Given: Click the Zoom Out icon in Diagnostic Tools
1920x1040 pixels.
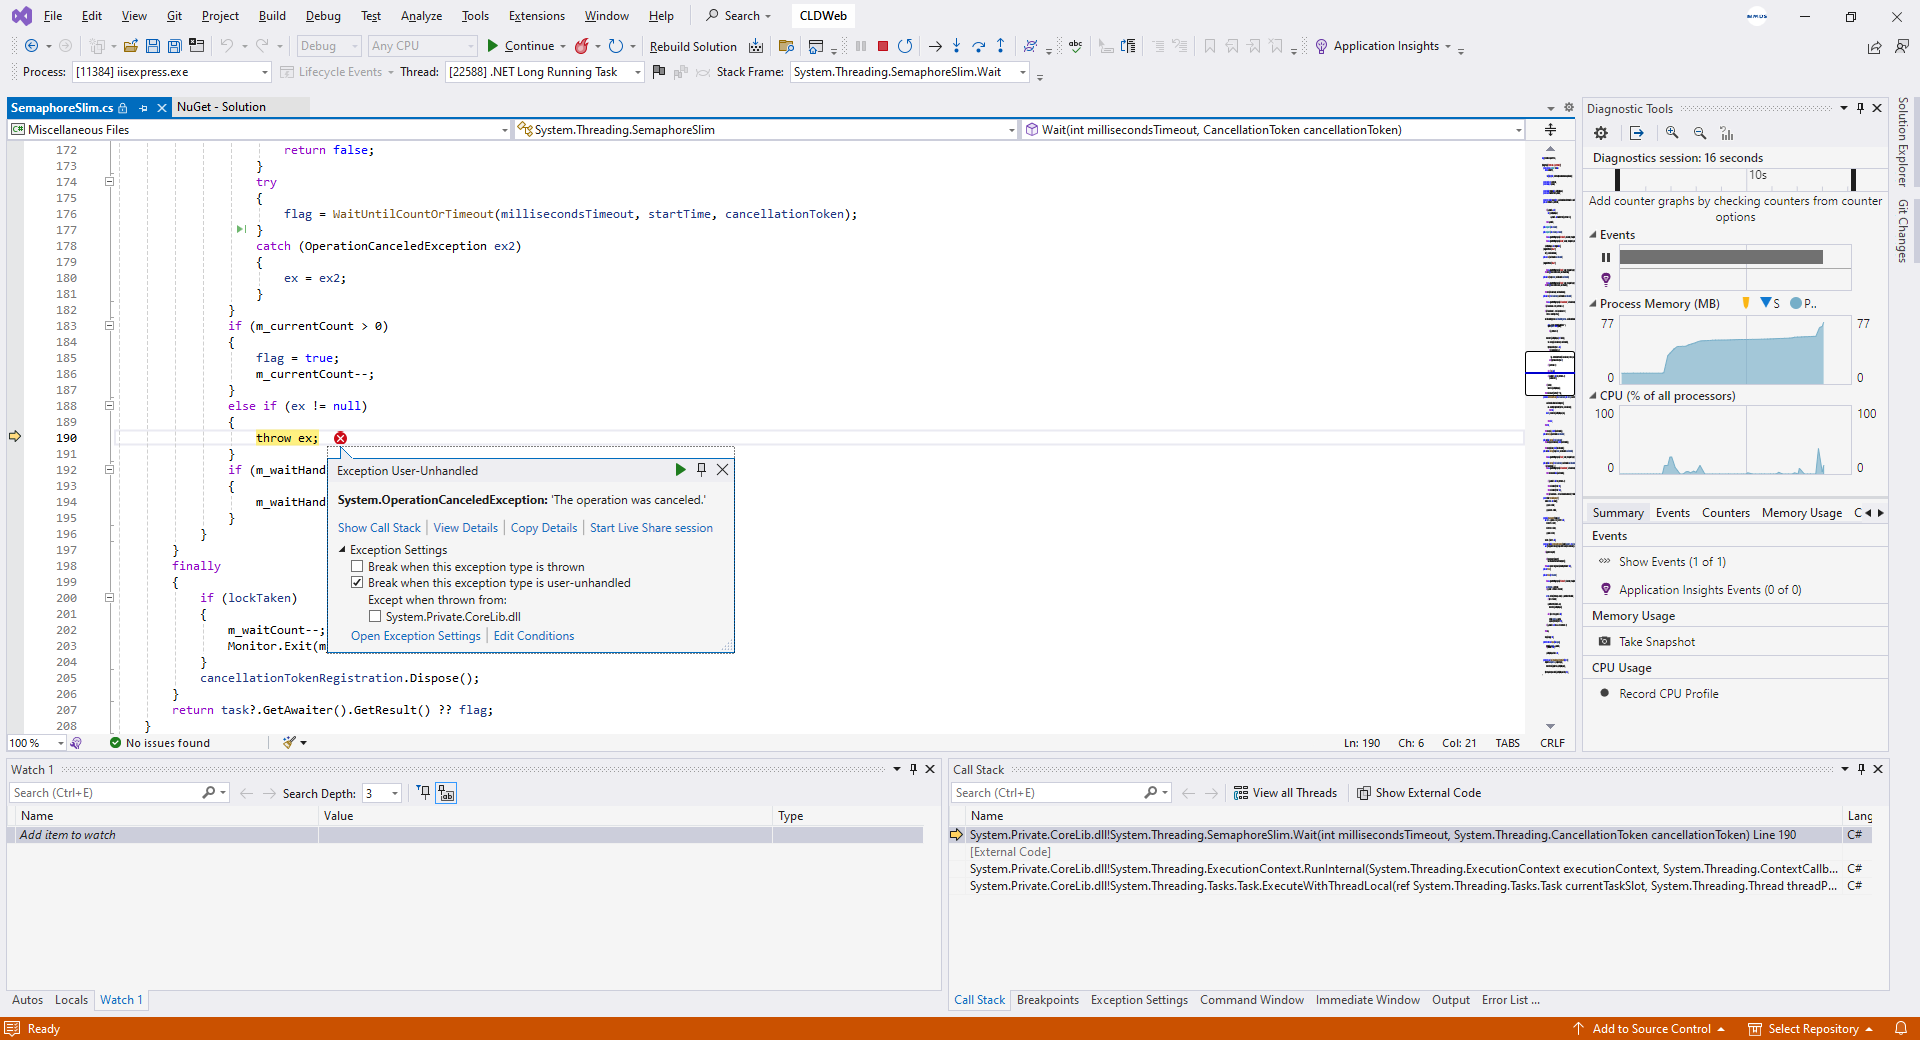Looking at the screenshot, I should 1700,133.
